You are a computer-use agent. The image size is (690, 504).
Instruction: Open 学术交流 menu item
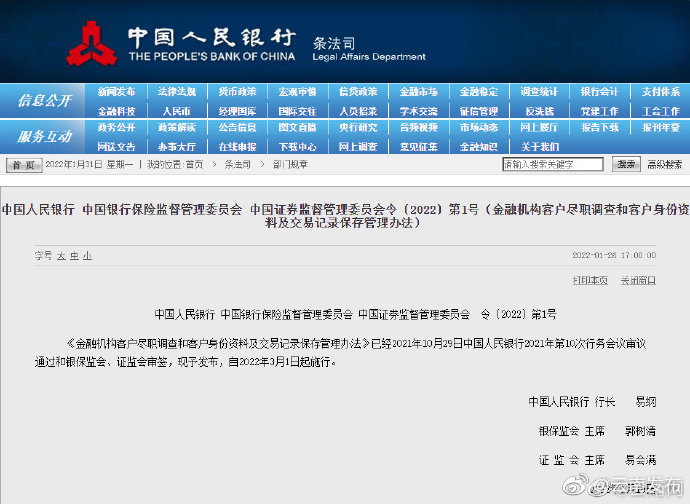point(418,111)
